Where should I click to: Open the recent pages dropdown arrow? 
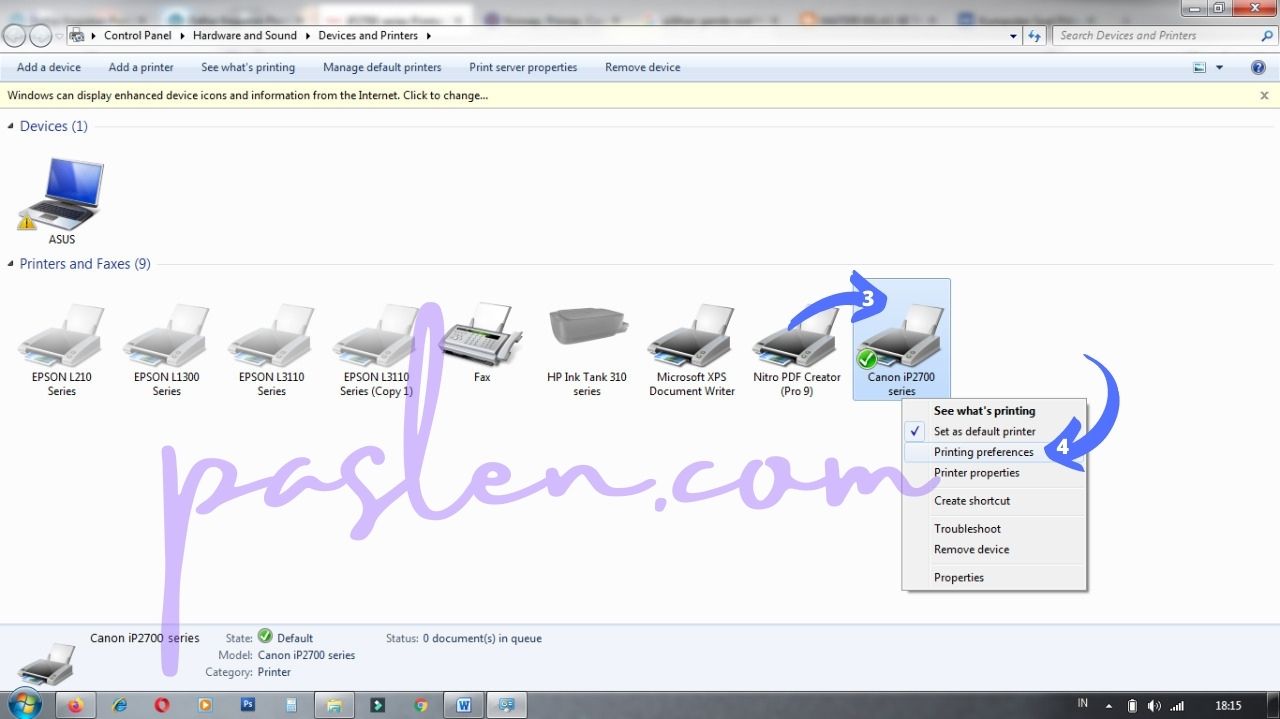point(59,36)
